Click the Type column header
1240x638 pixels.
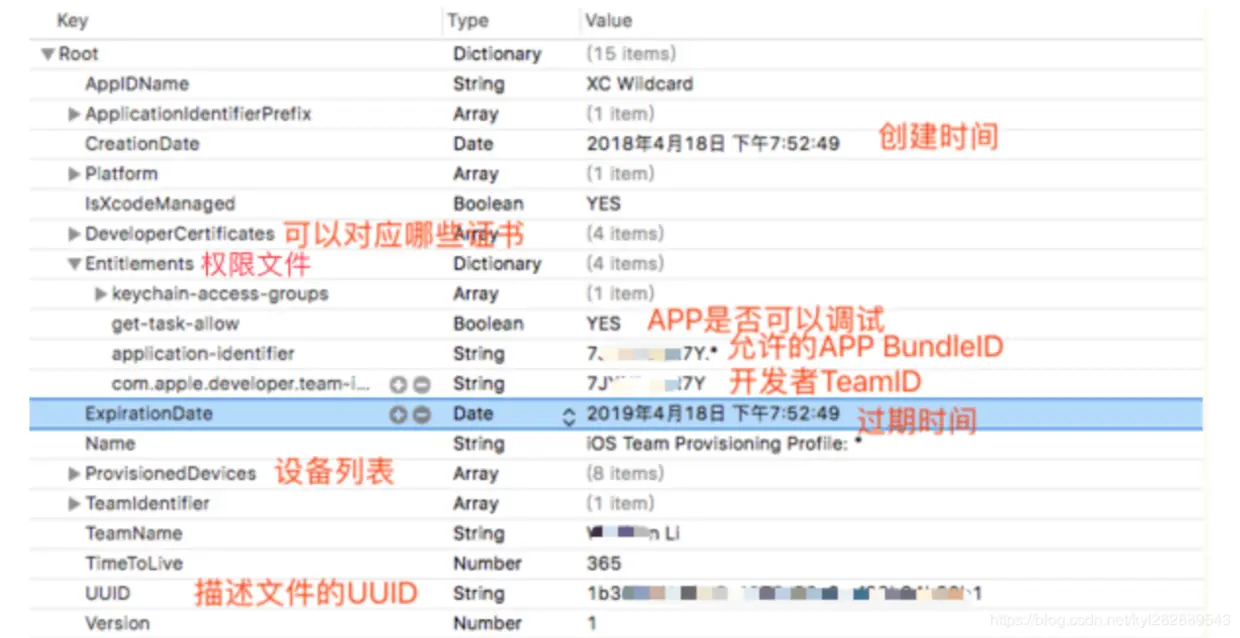tap(468, 20)
